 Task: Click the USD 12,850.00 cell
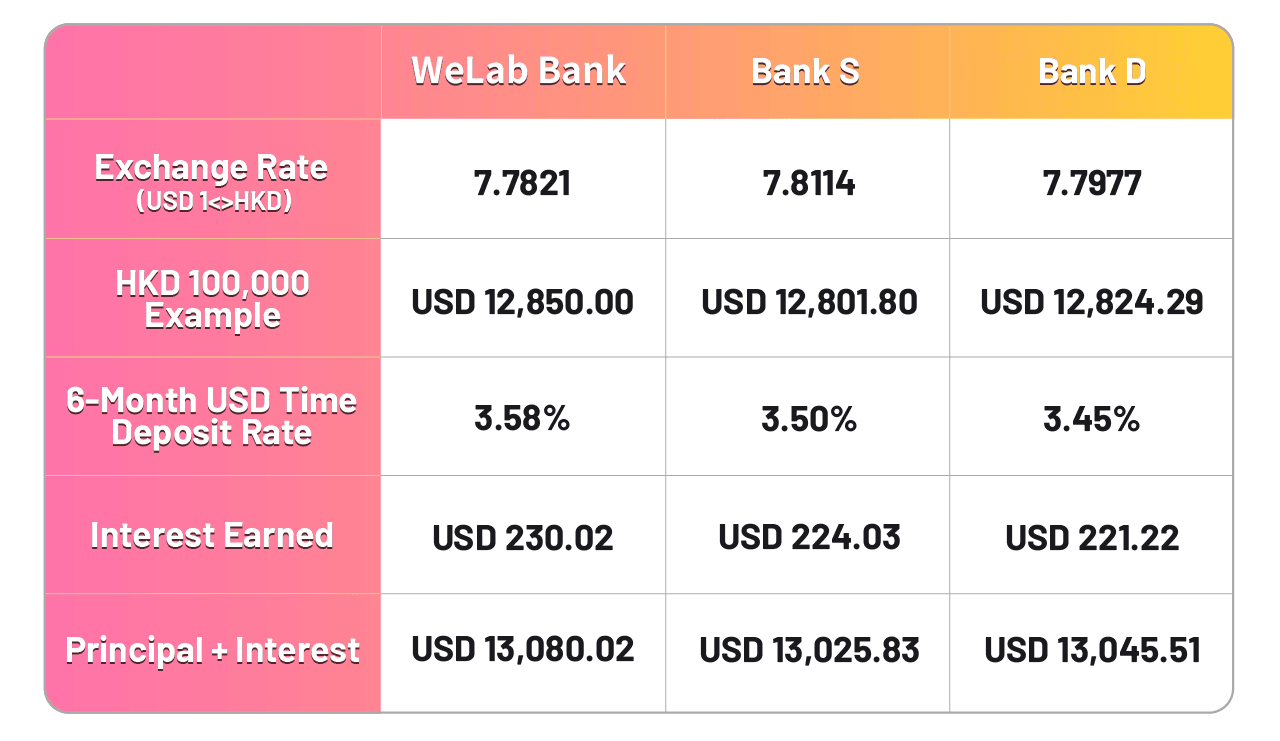click(x=522, y=302)
